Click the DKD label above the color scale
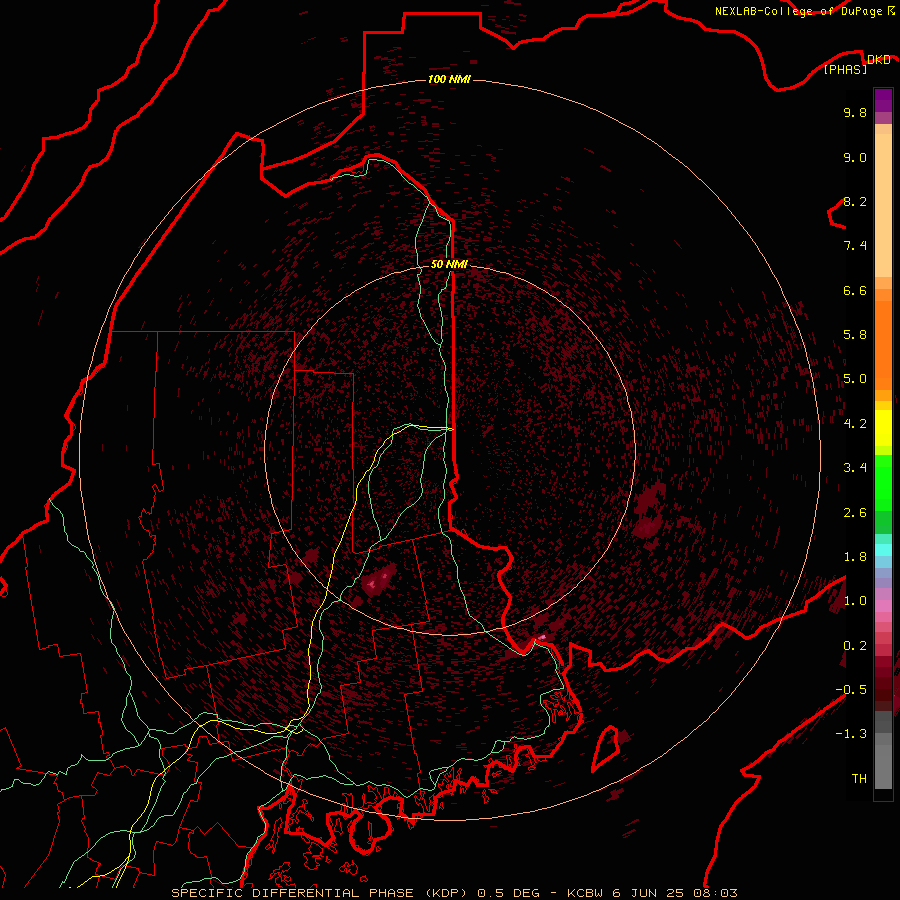 878,59
